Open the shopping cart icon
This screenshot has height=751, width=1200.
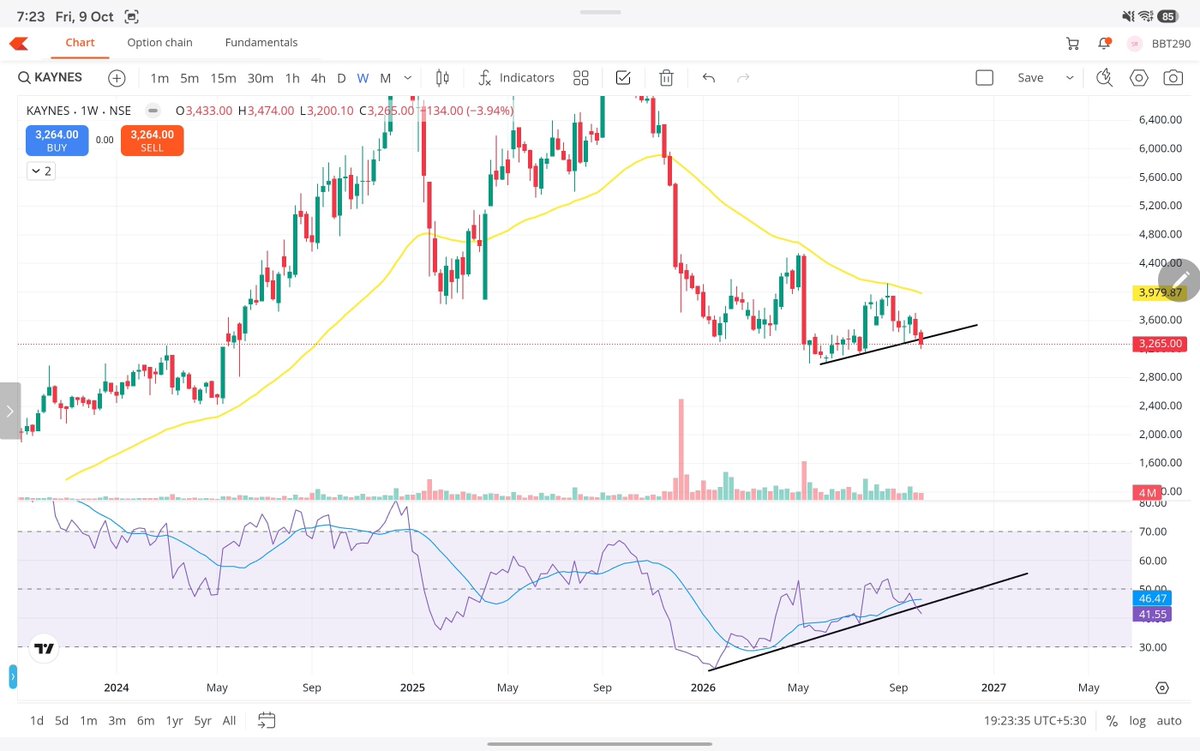point(1073,43)
